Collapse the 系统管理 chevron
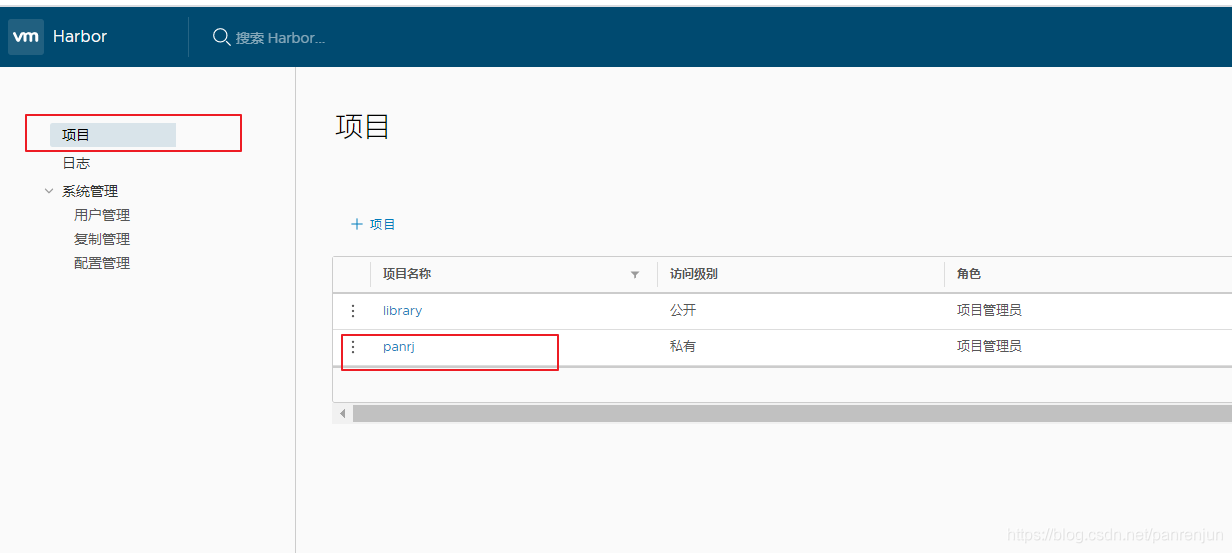This screenshot has height=553, width=1232. [x=49, y=190]
